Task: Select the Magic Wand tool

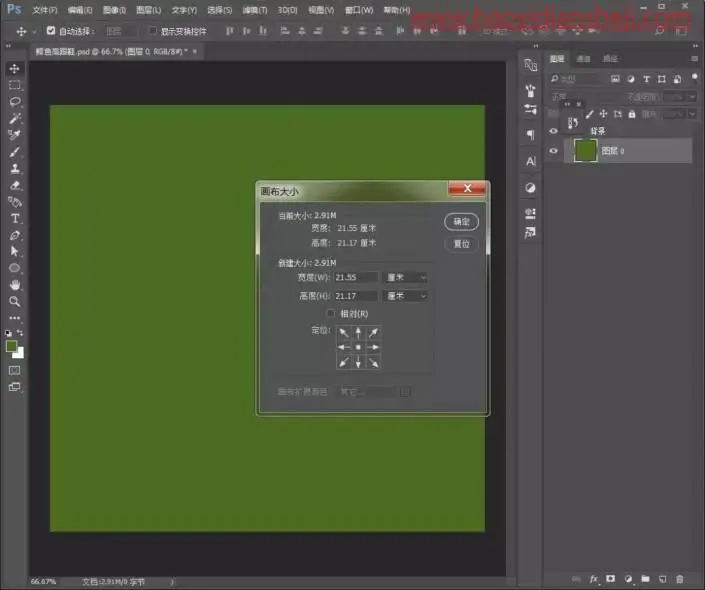Action: click(14, 118)
